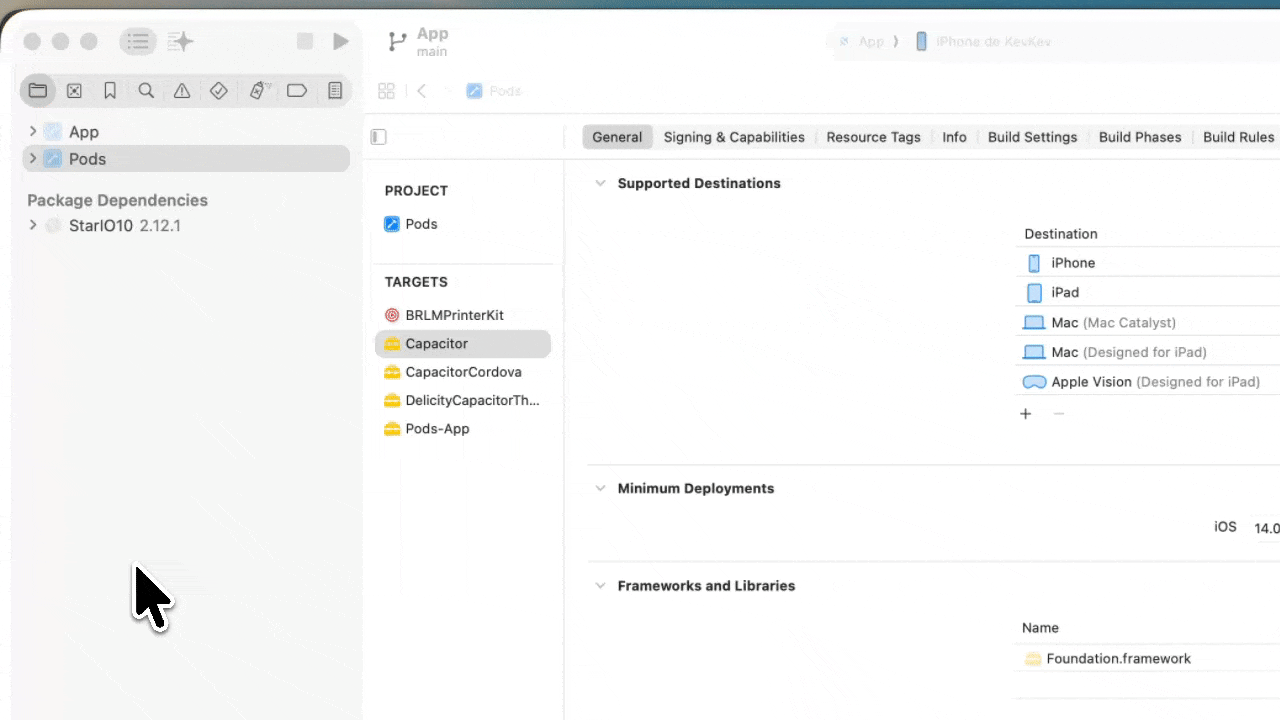Collapse the Frameworks and Libraries section
This screenshot has height=720, width=1280.
[x=600, y=586]
